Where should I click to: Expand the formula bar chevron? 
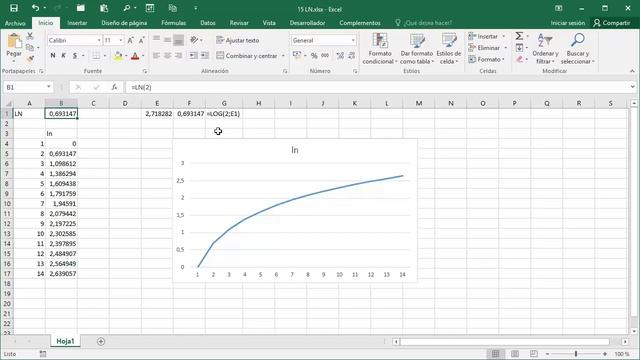(x=632, y=87)
